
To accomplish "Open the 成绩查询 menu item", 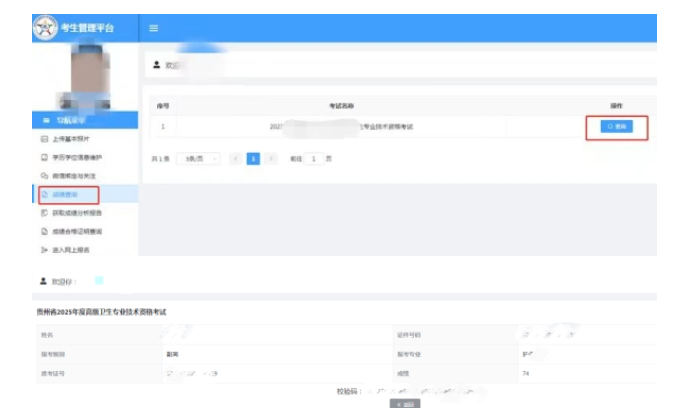I will pyautogui.click(x=66, y=194).
